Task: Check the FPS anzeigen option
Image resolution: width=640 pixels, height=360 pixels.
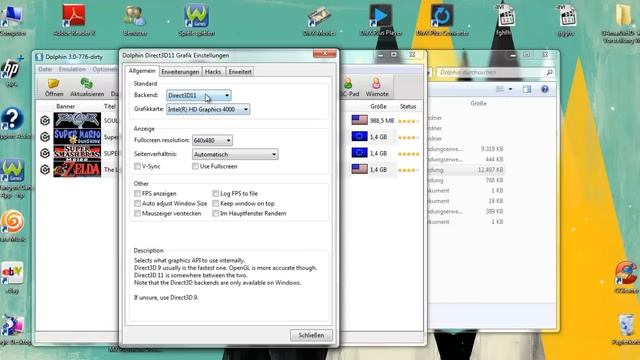Action: click(x=137, y=193)
